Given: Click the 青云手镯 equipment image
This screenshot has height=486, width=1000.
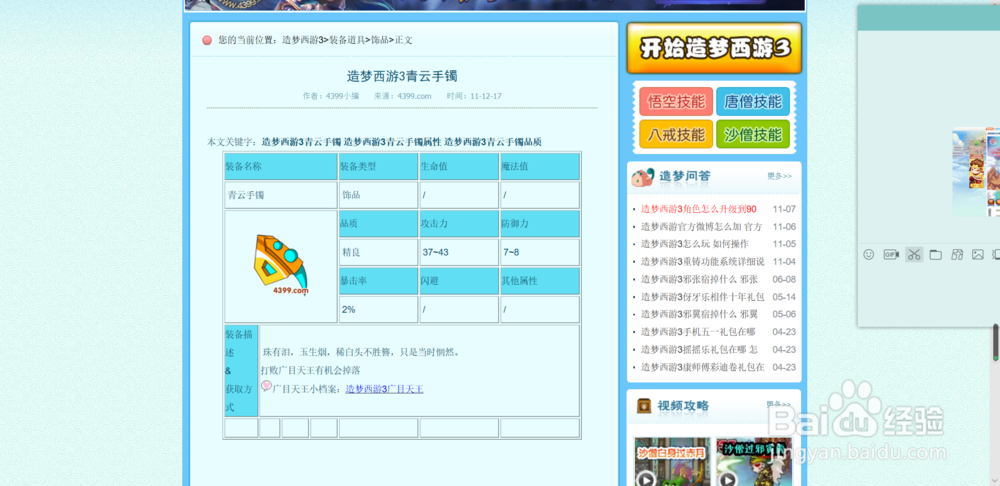Looking at the screenshot, I should tap(281, 265).
